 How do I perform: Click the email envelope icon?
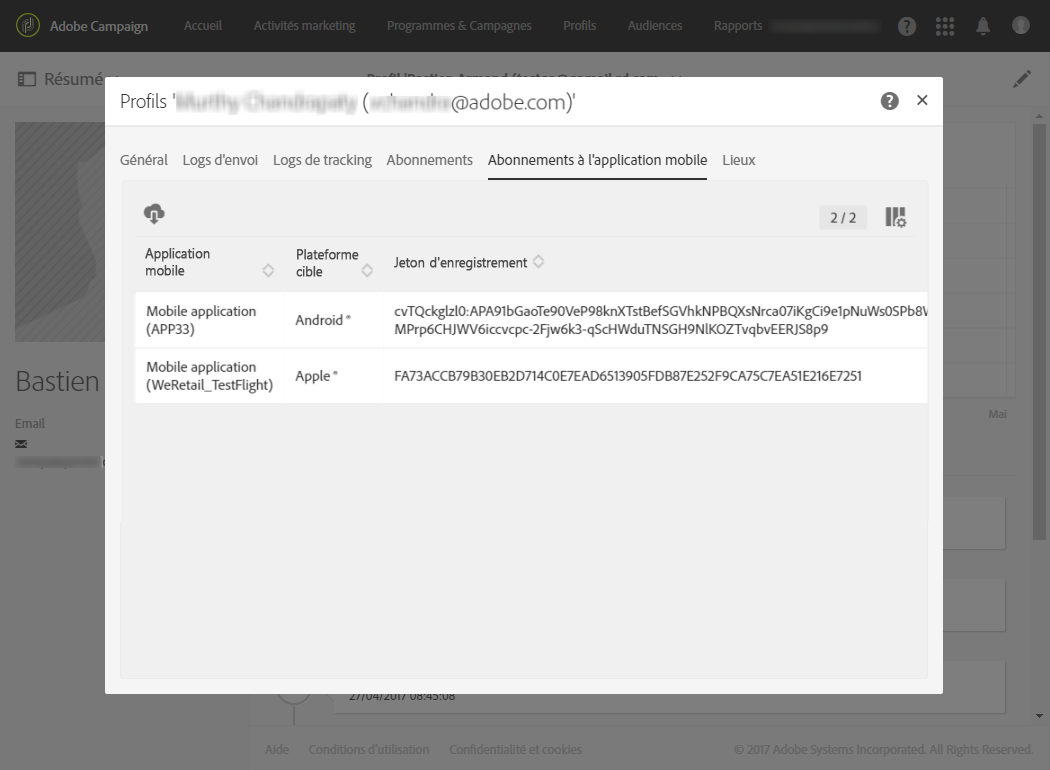click(x=21, y=443)
